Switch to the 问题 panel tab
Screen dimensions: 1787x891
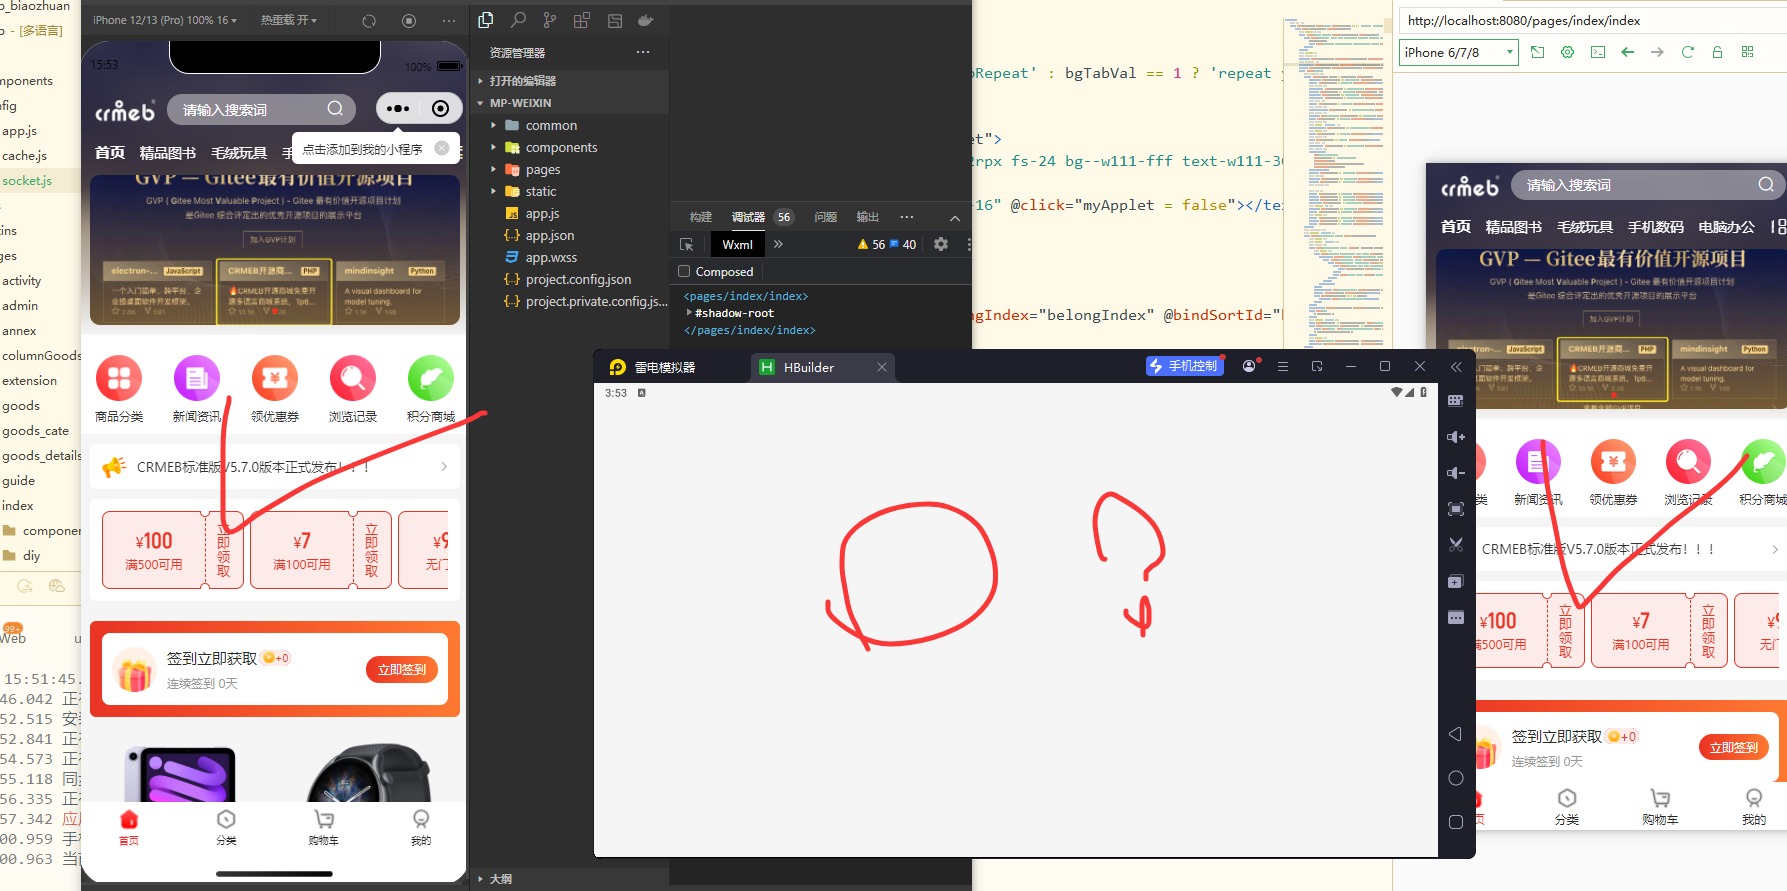point(825,217)
